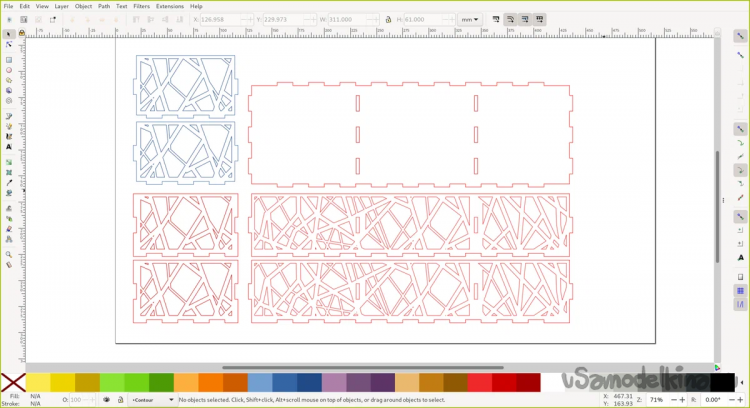This screenshot has width=750, height=408.
Task: Select the Node edit tool
Action: (9, 45)
